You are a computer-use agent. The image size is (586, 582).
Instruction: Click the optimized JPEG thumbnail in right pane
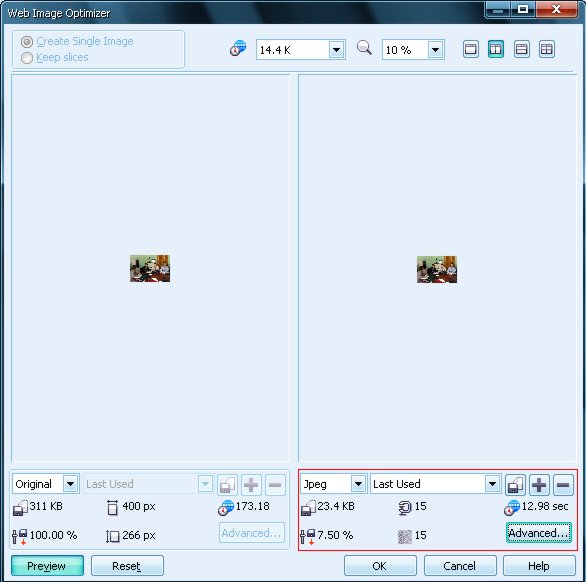pos(437,270)
